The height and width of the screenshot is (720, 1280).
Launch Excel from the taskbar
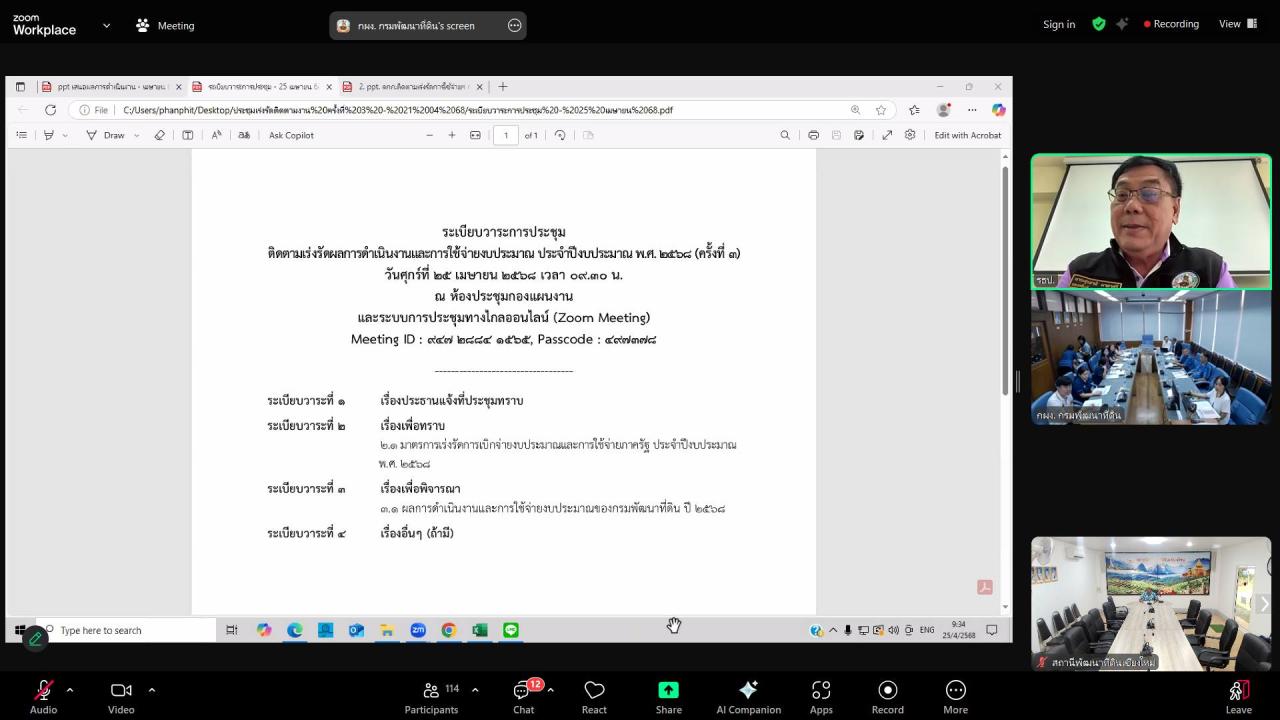pyautogui.click(x=479, y=629)
